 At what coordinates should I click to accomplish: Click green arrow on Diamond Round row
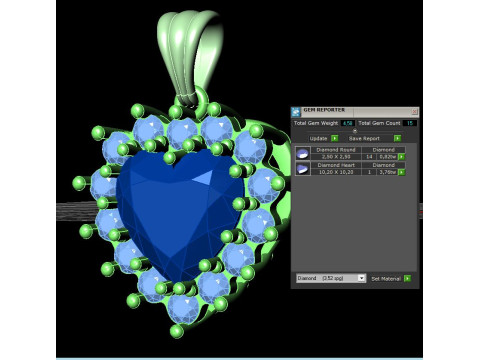[x=402, y=157]
